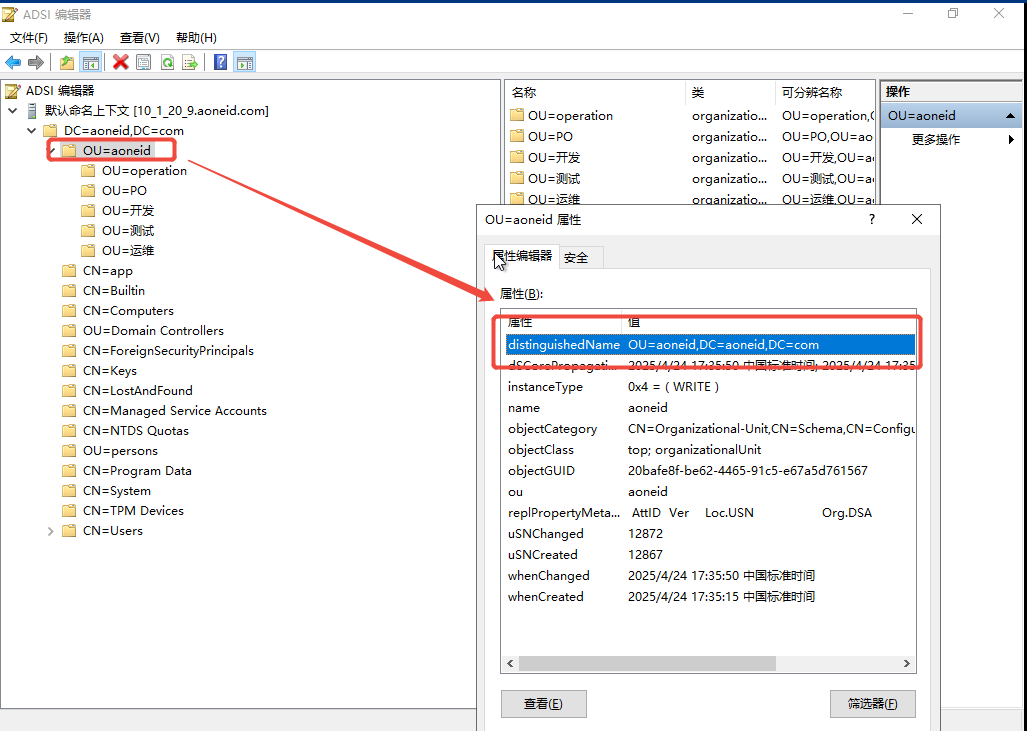Click the blue Help question mark icon

(x=220, y=62)
